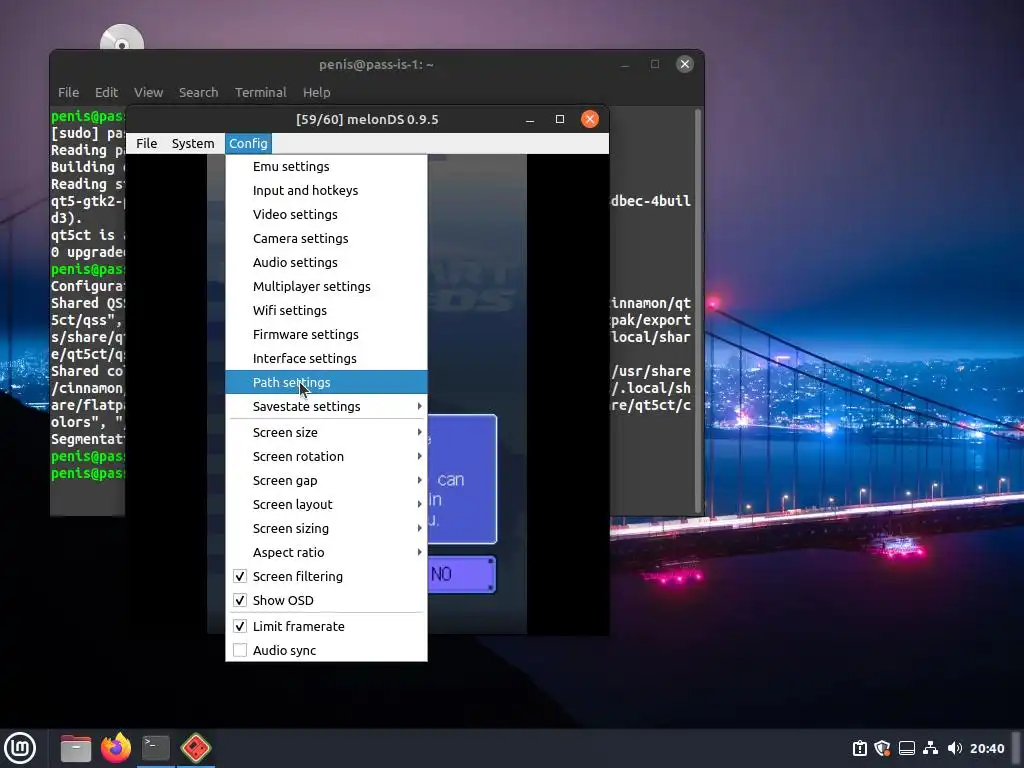Open the Linux Mint start menu
The image size is (1024, 768).
tap(20, 748)
